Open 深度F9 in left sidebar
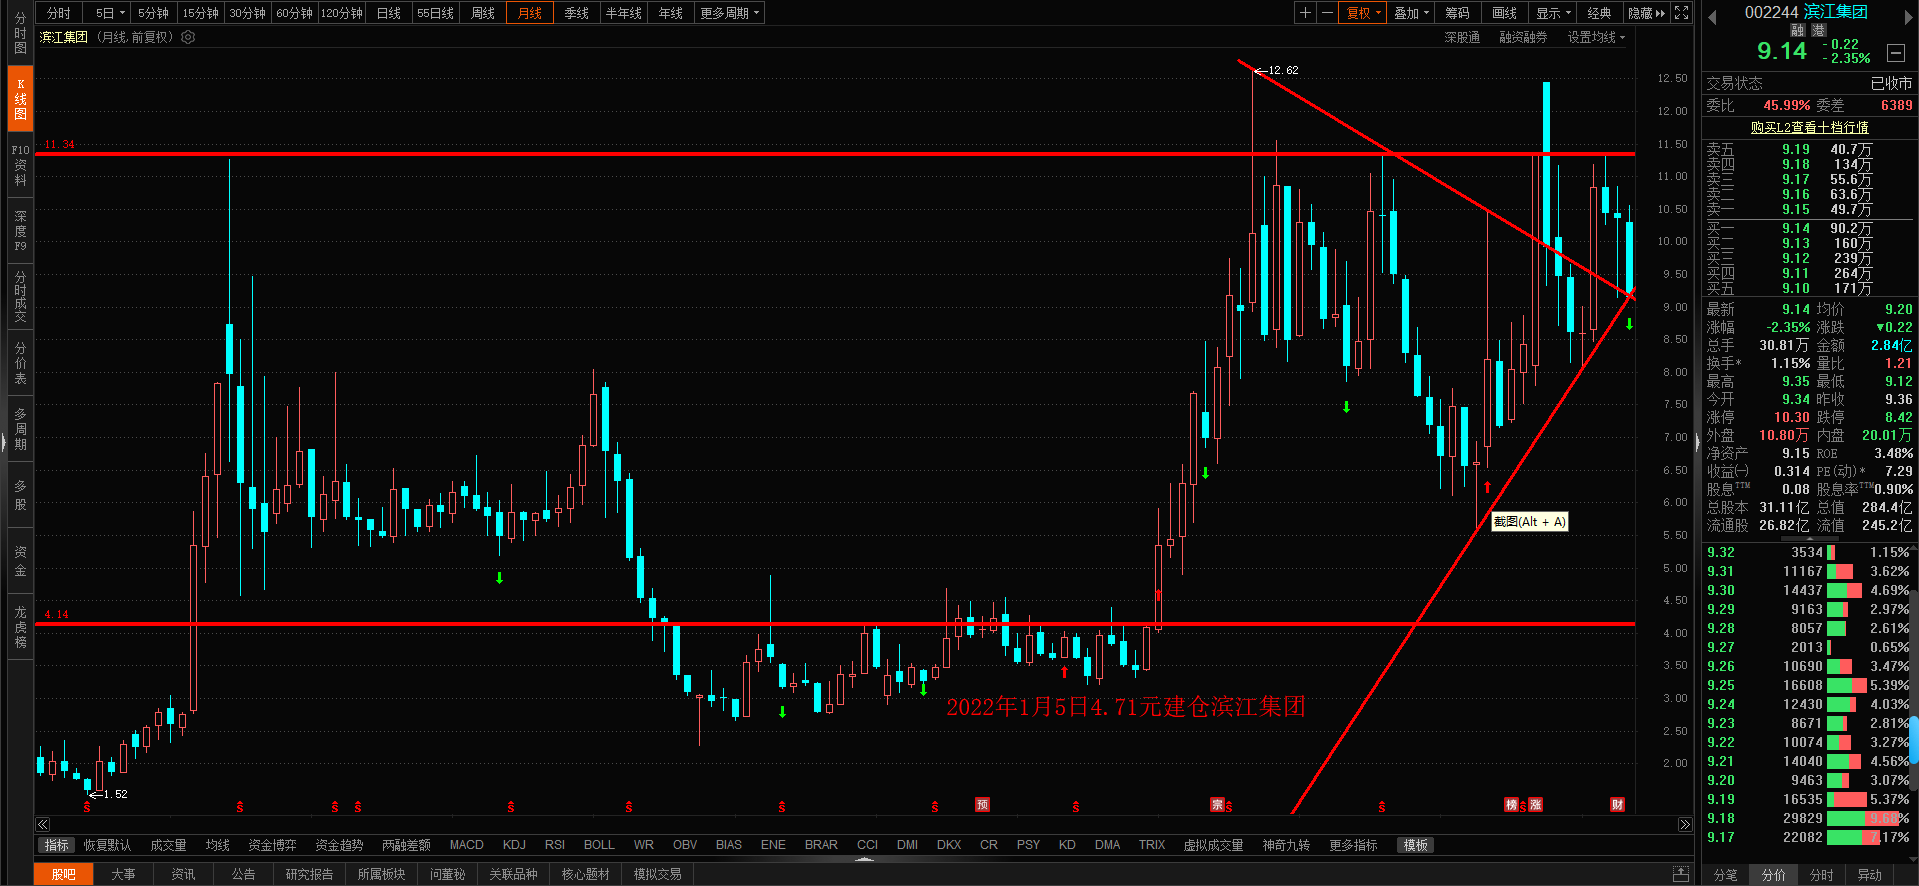 tap(20, 231)
